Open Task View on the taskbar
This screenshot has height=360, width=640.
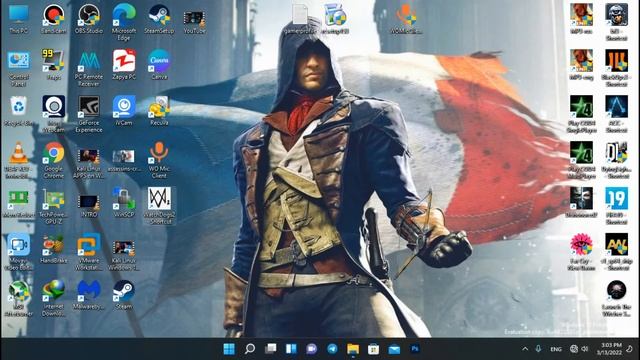point(270,349)
